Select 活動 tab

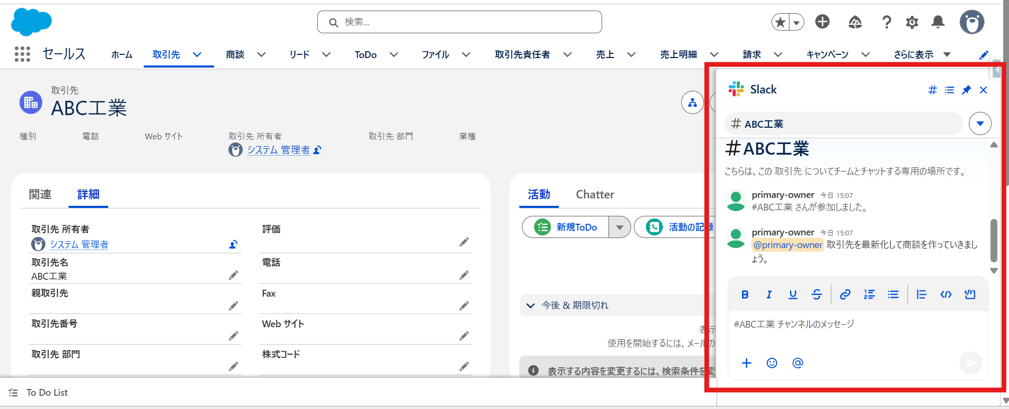pos(539,194)
